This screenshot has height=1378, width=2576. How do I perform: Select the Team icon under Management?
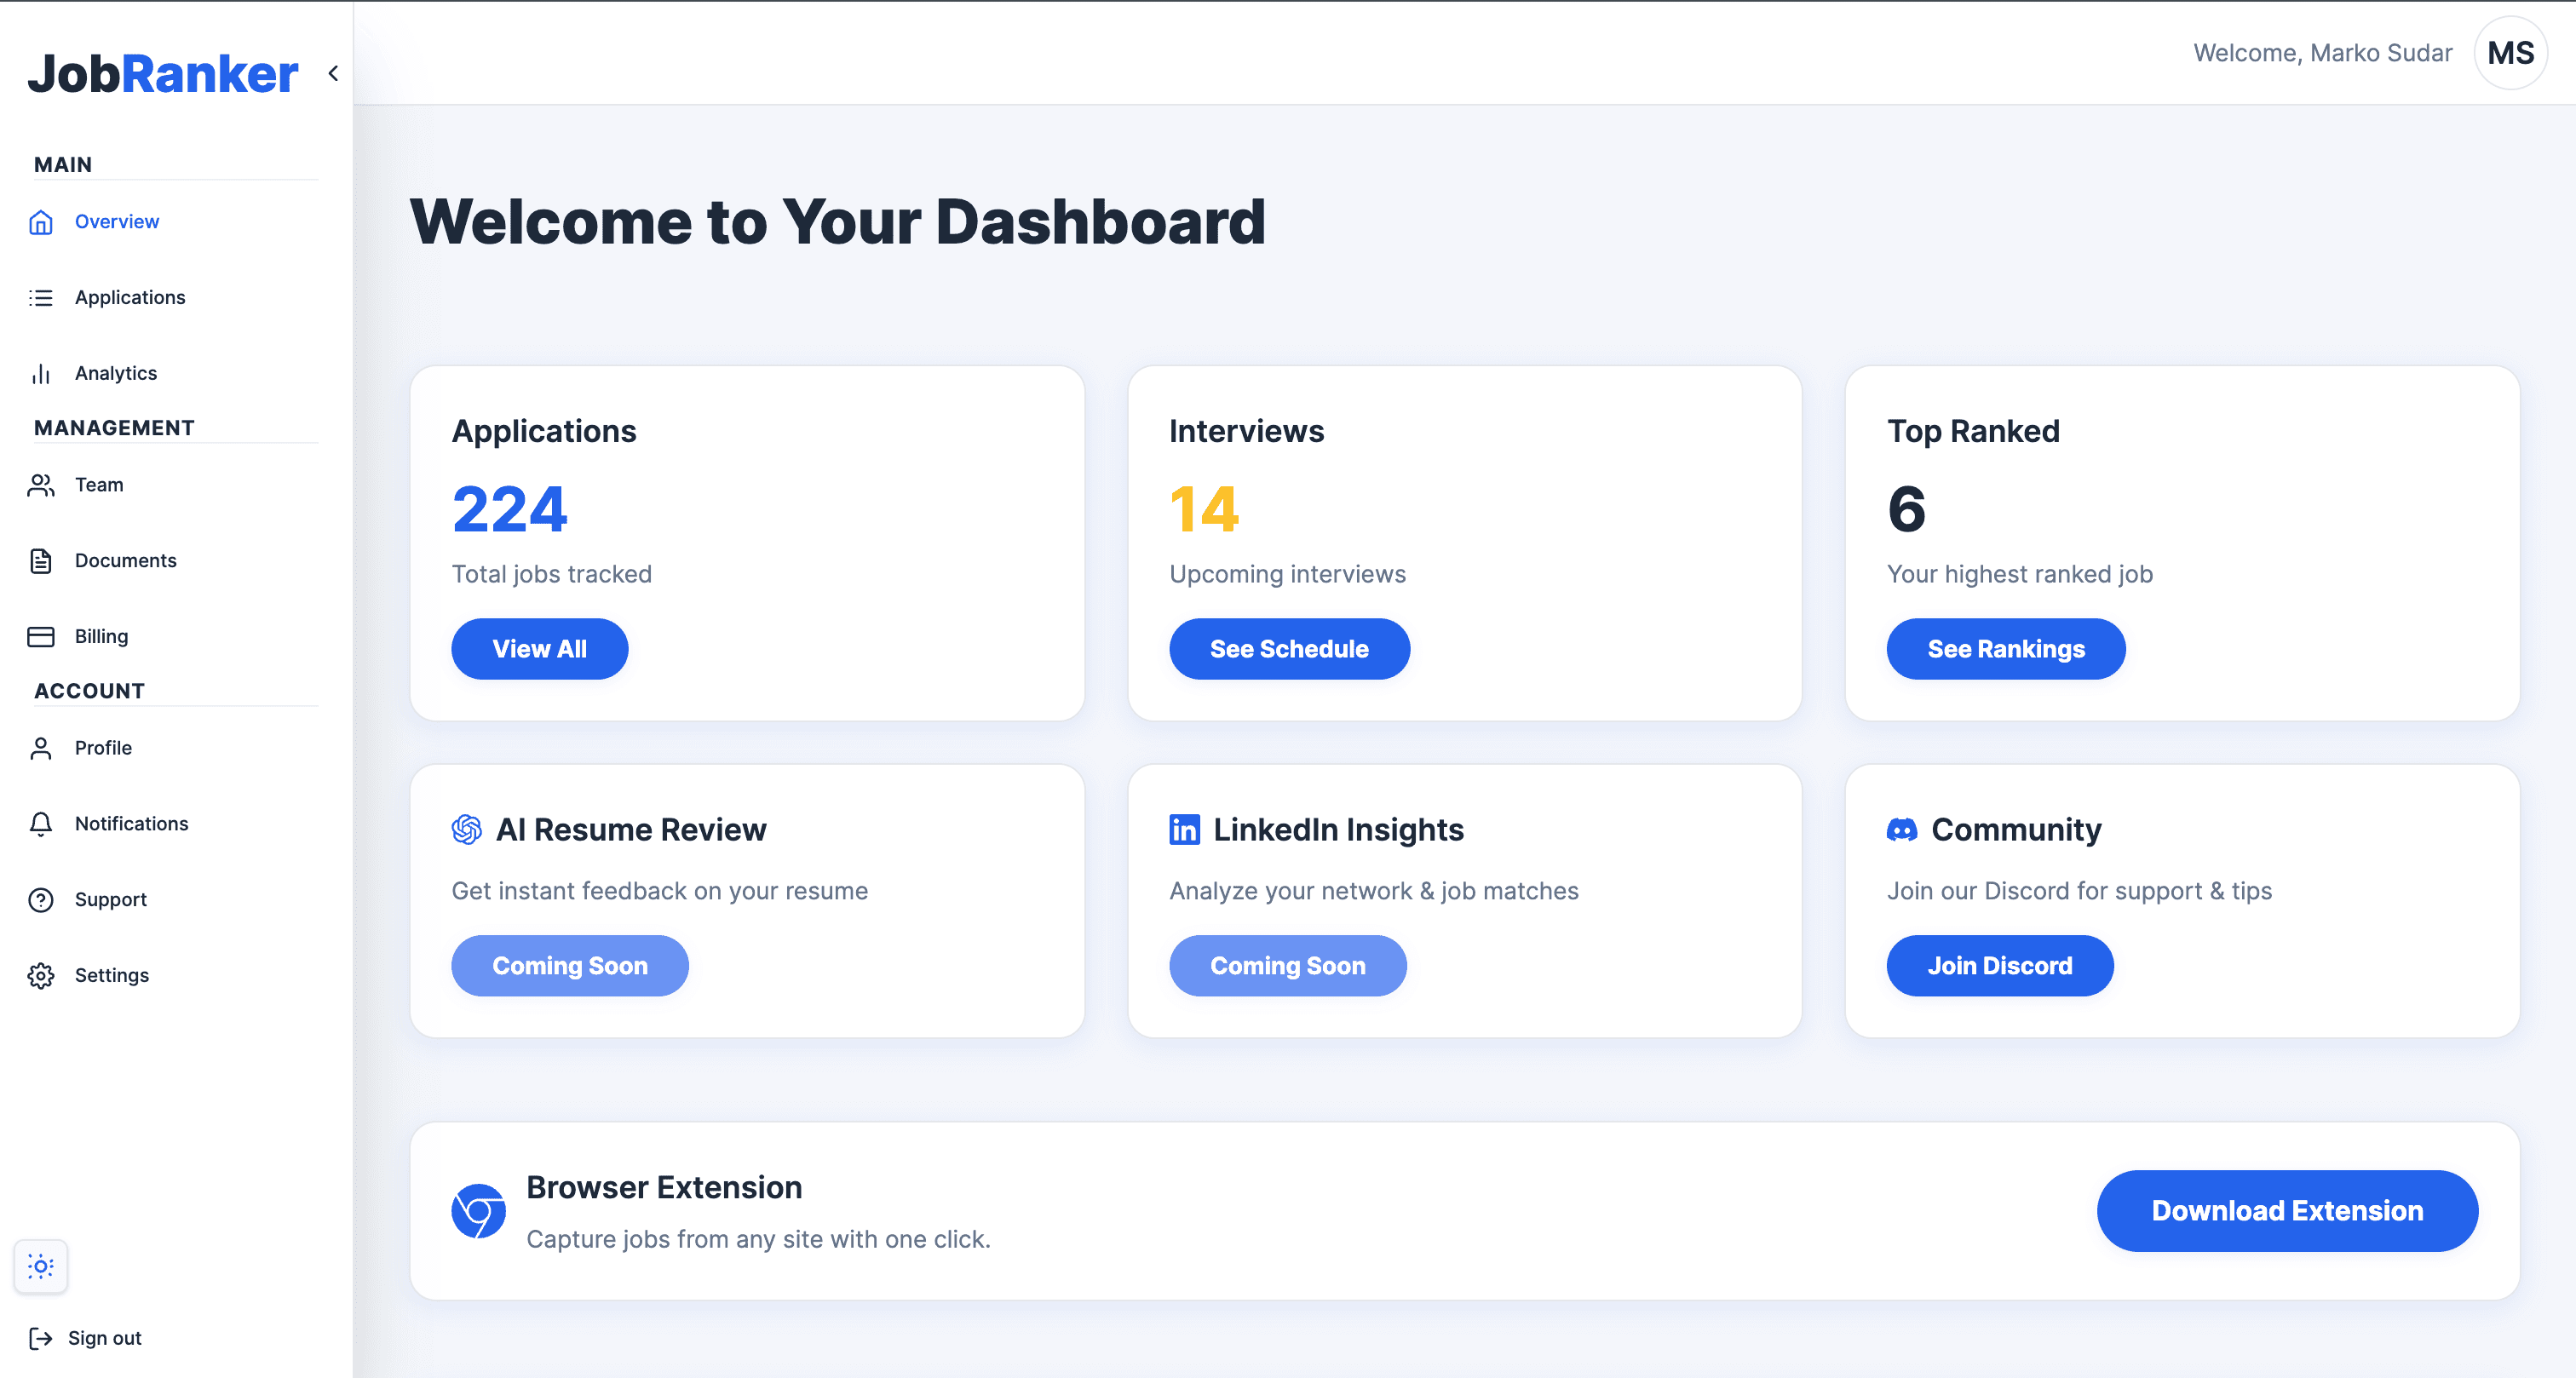click(x=40, y=485)
